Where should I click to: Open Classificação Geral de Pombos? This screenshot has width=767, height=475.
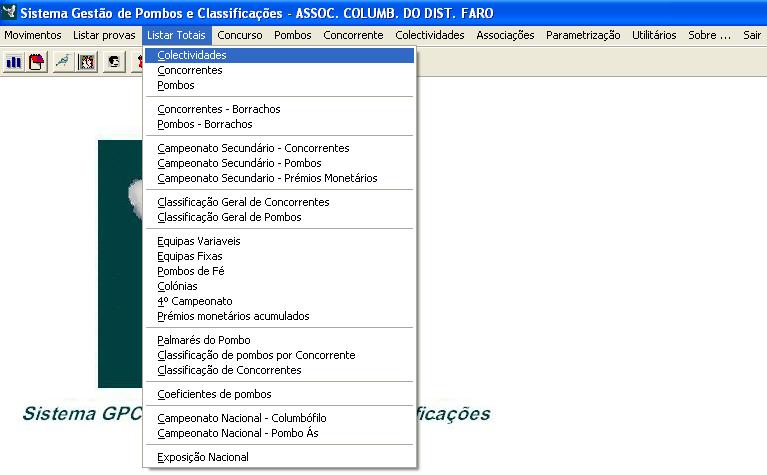coord(229,217)
